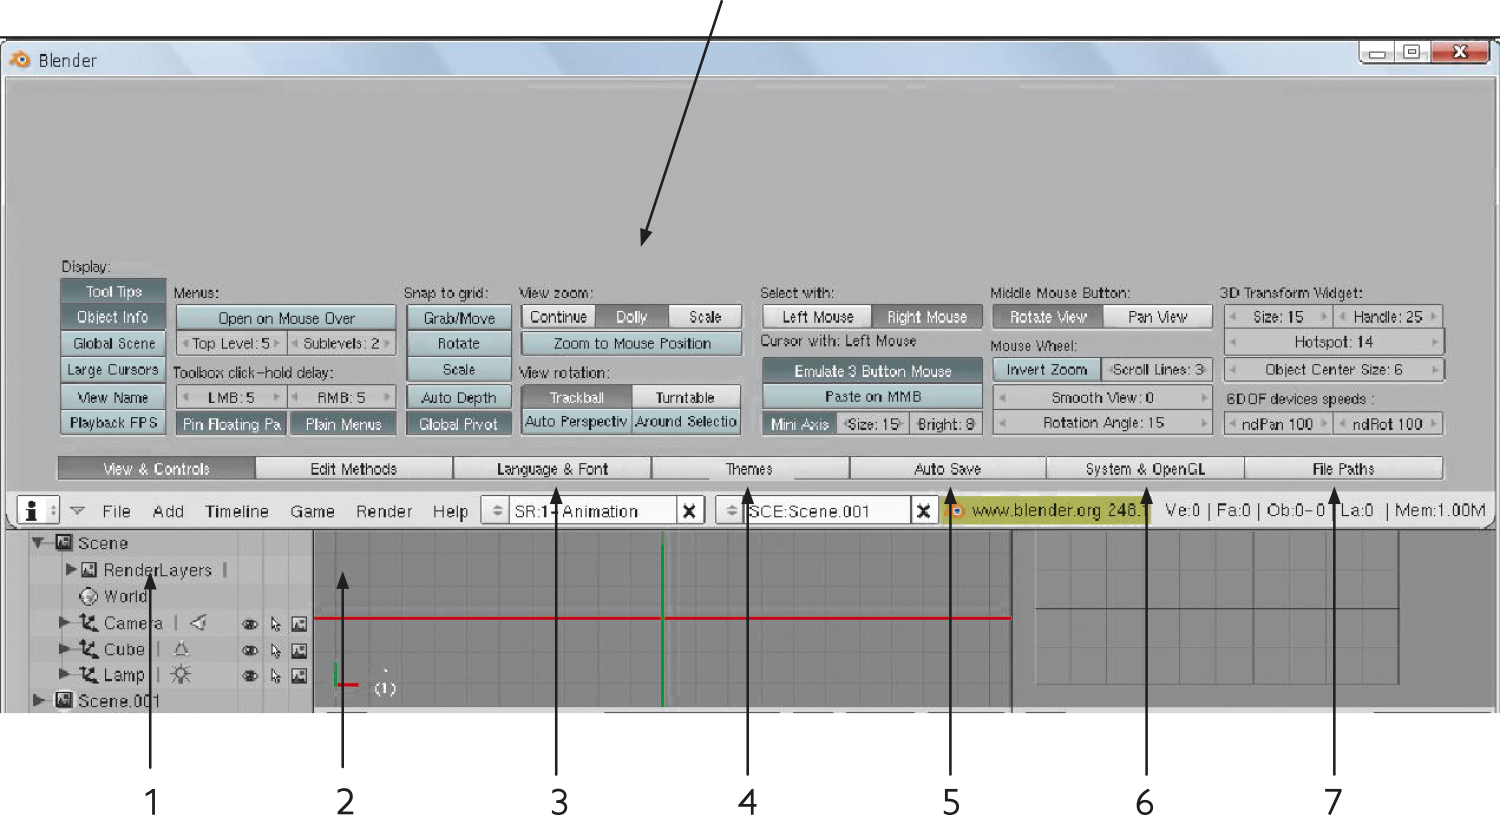Select Right Mouse for selection
This screenshot has width=1500, height=815.
click(927, 317)
